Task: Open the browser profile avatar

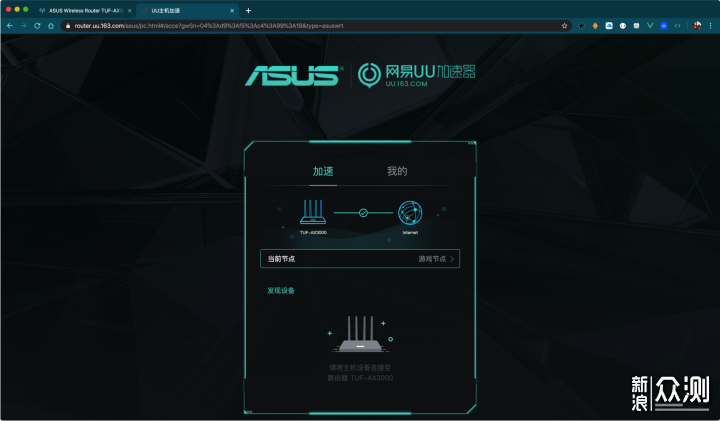Action: tap(697, 26)
